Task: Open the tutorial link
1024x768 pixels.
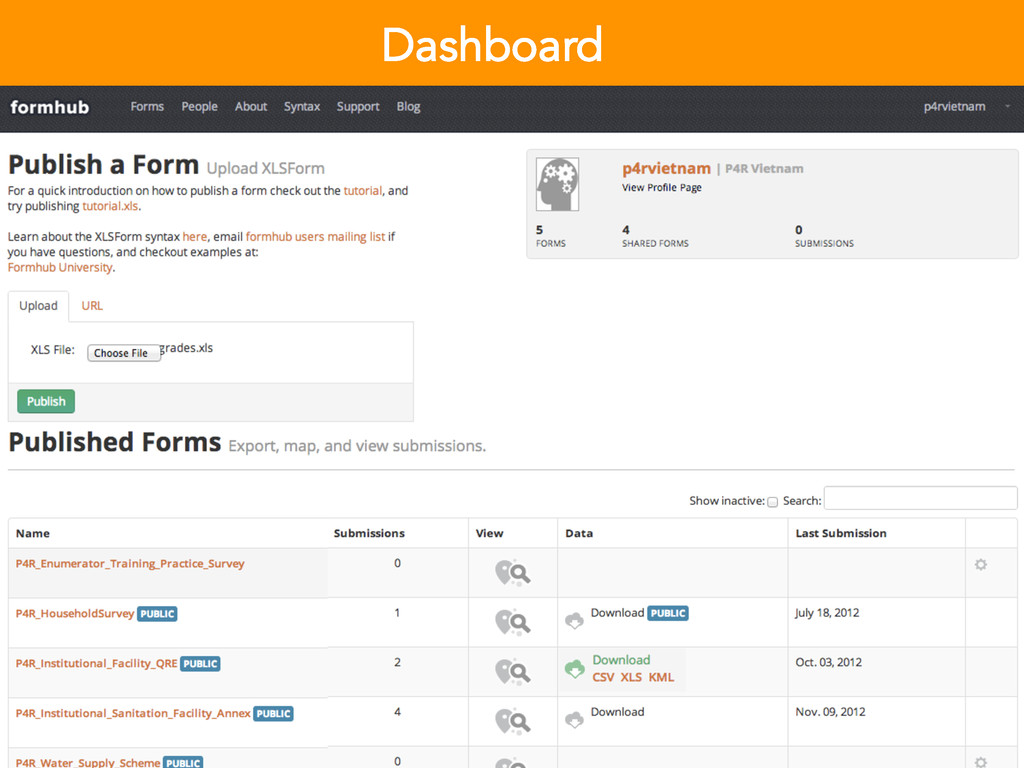Action: tap(362, 191)
